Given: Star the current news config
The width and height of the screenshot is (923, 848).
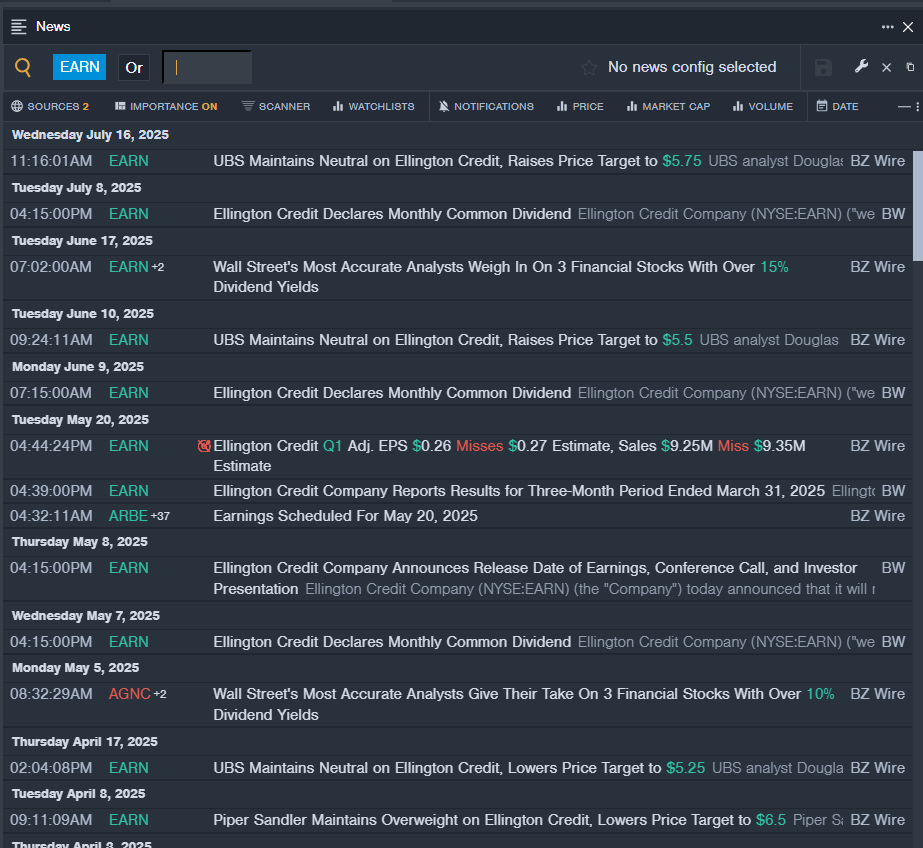Looking at the screenshot, I should click(589, 68).
